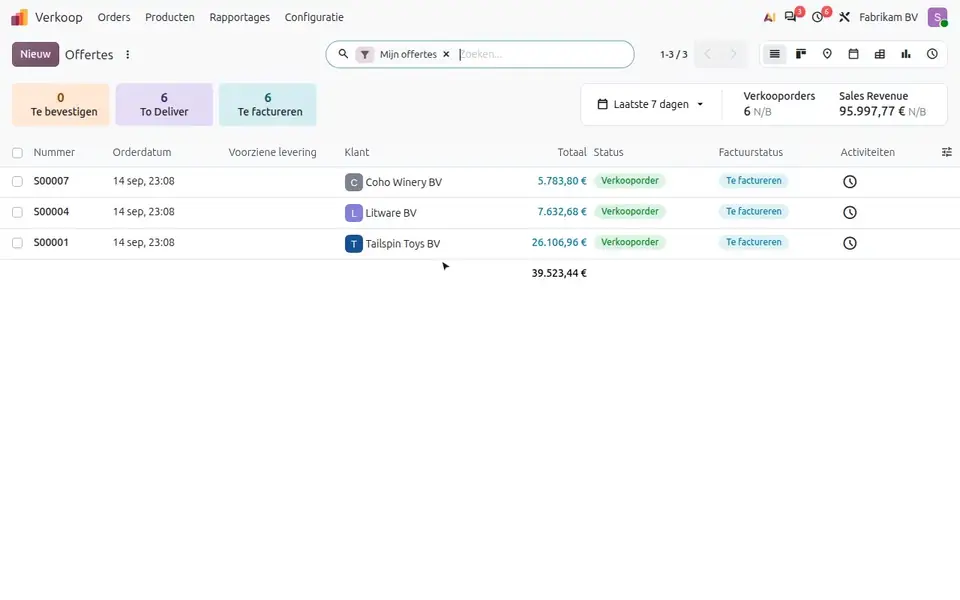Tick the checkbox for order S00007

(x=17, y=181)
